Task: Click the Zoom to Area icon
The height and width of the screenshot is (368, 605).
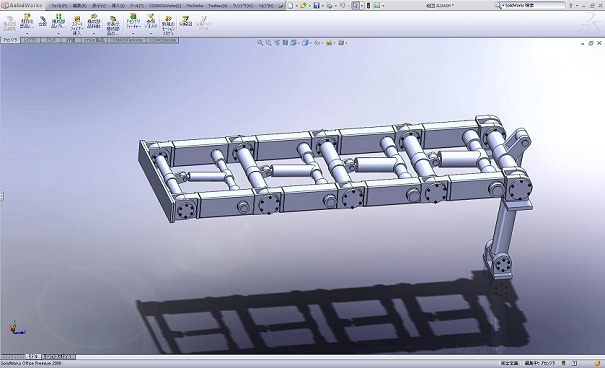Action: coord(268,43)
